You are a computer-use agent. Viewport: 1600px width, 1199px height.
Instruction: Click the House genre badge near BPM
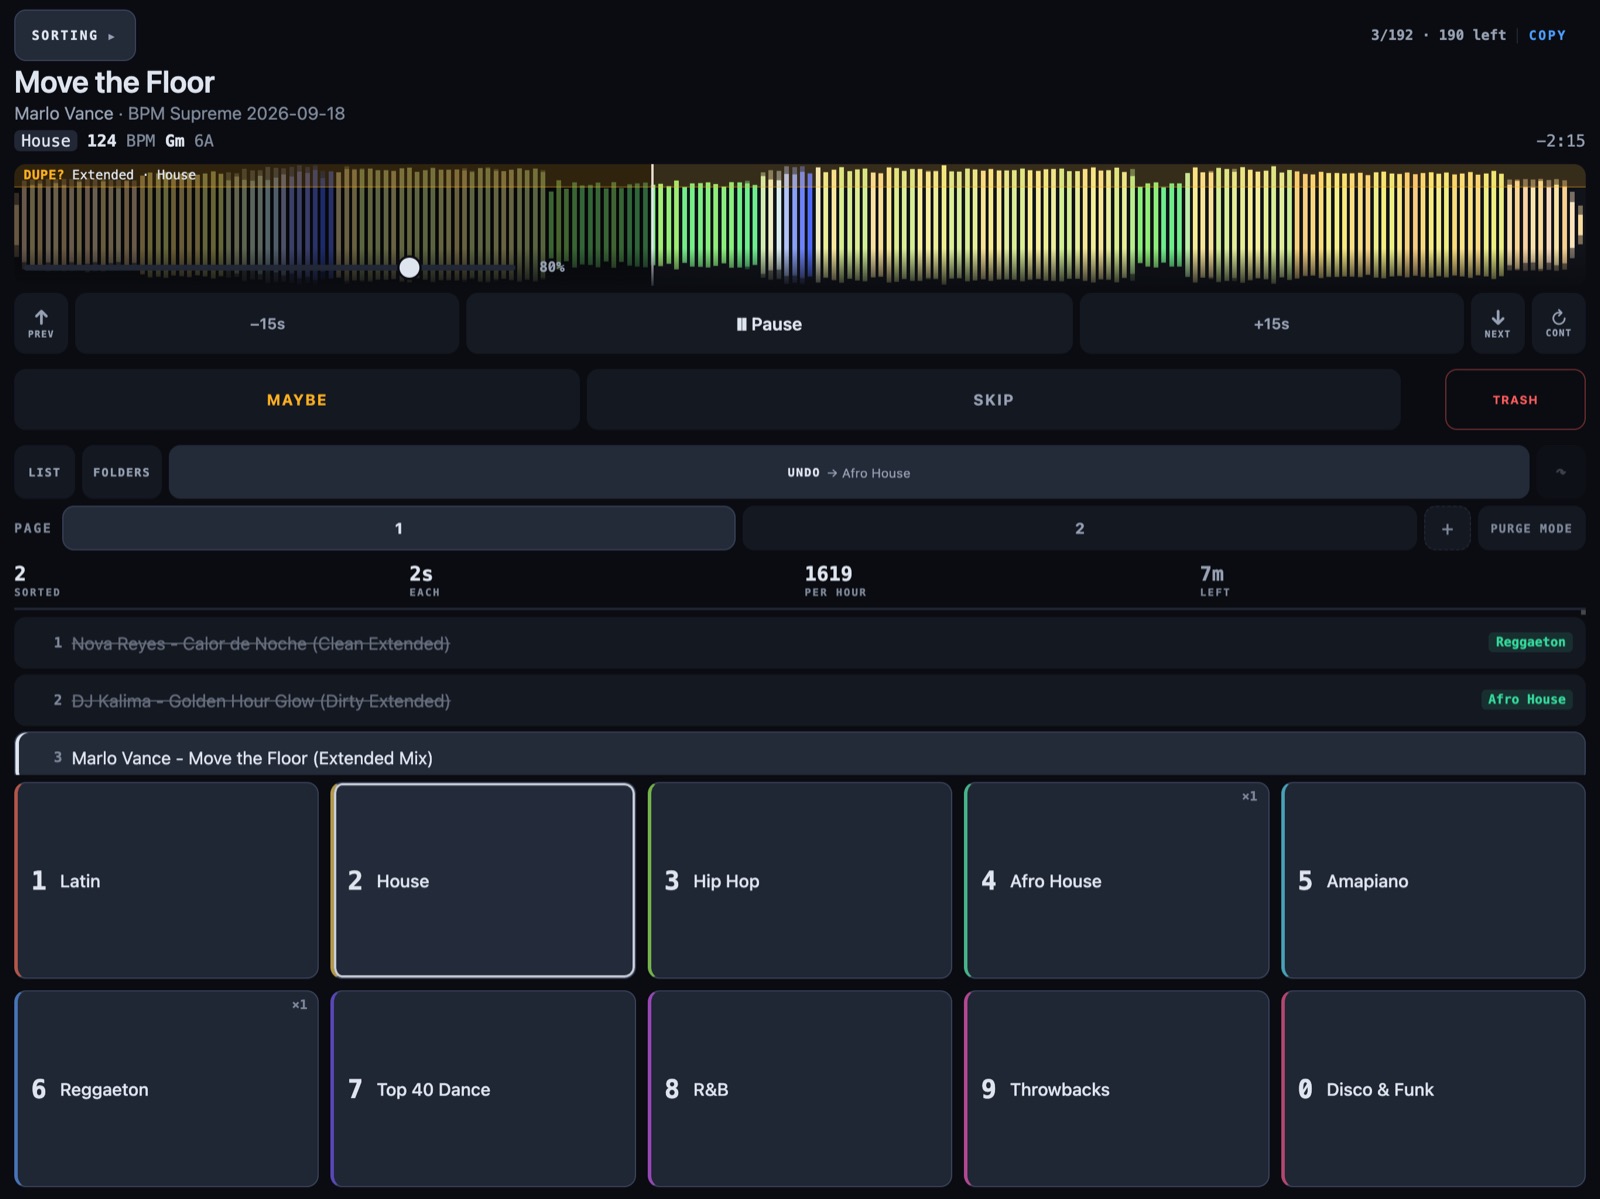click(x=46, y=141)
